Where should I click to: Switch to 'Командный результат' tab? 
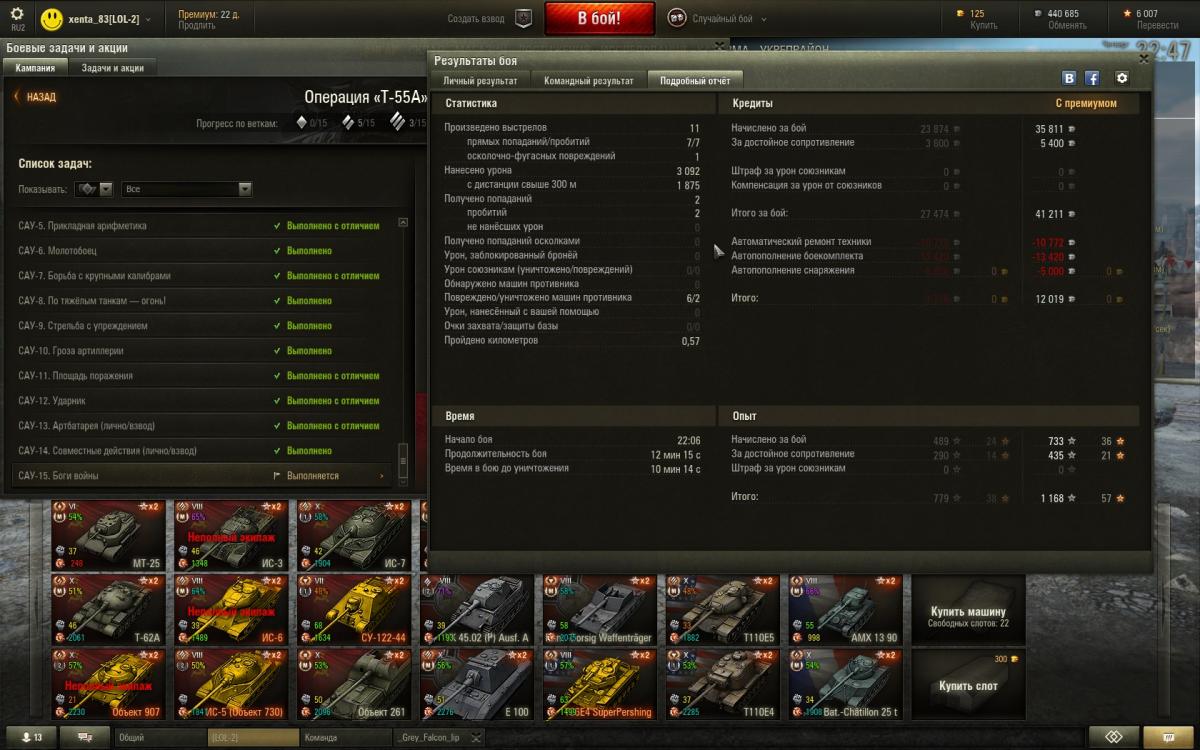(x=588, y=81)
